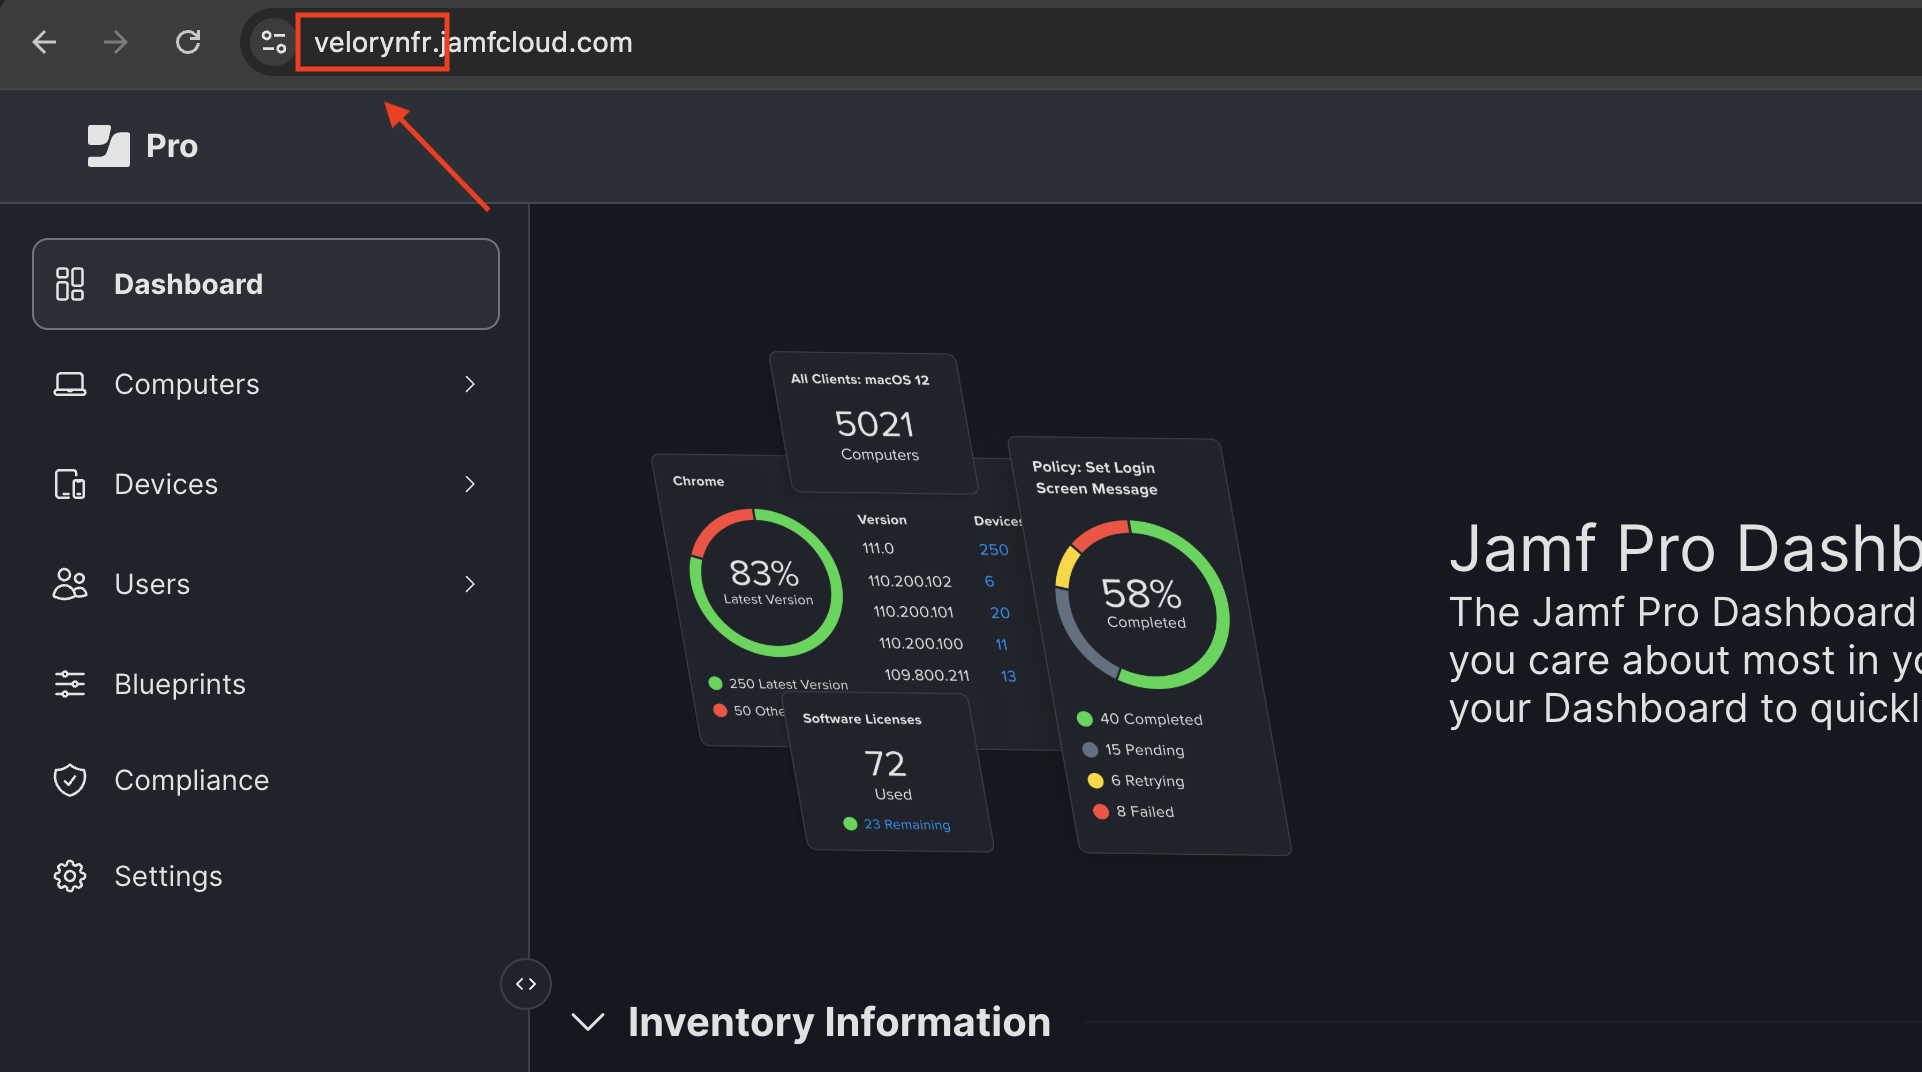Image resolution: width=1922 pixels, height=1072 pixels.
Task: Collapse the Inventory Information section chevron
Action: (x=588, y=1022)
